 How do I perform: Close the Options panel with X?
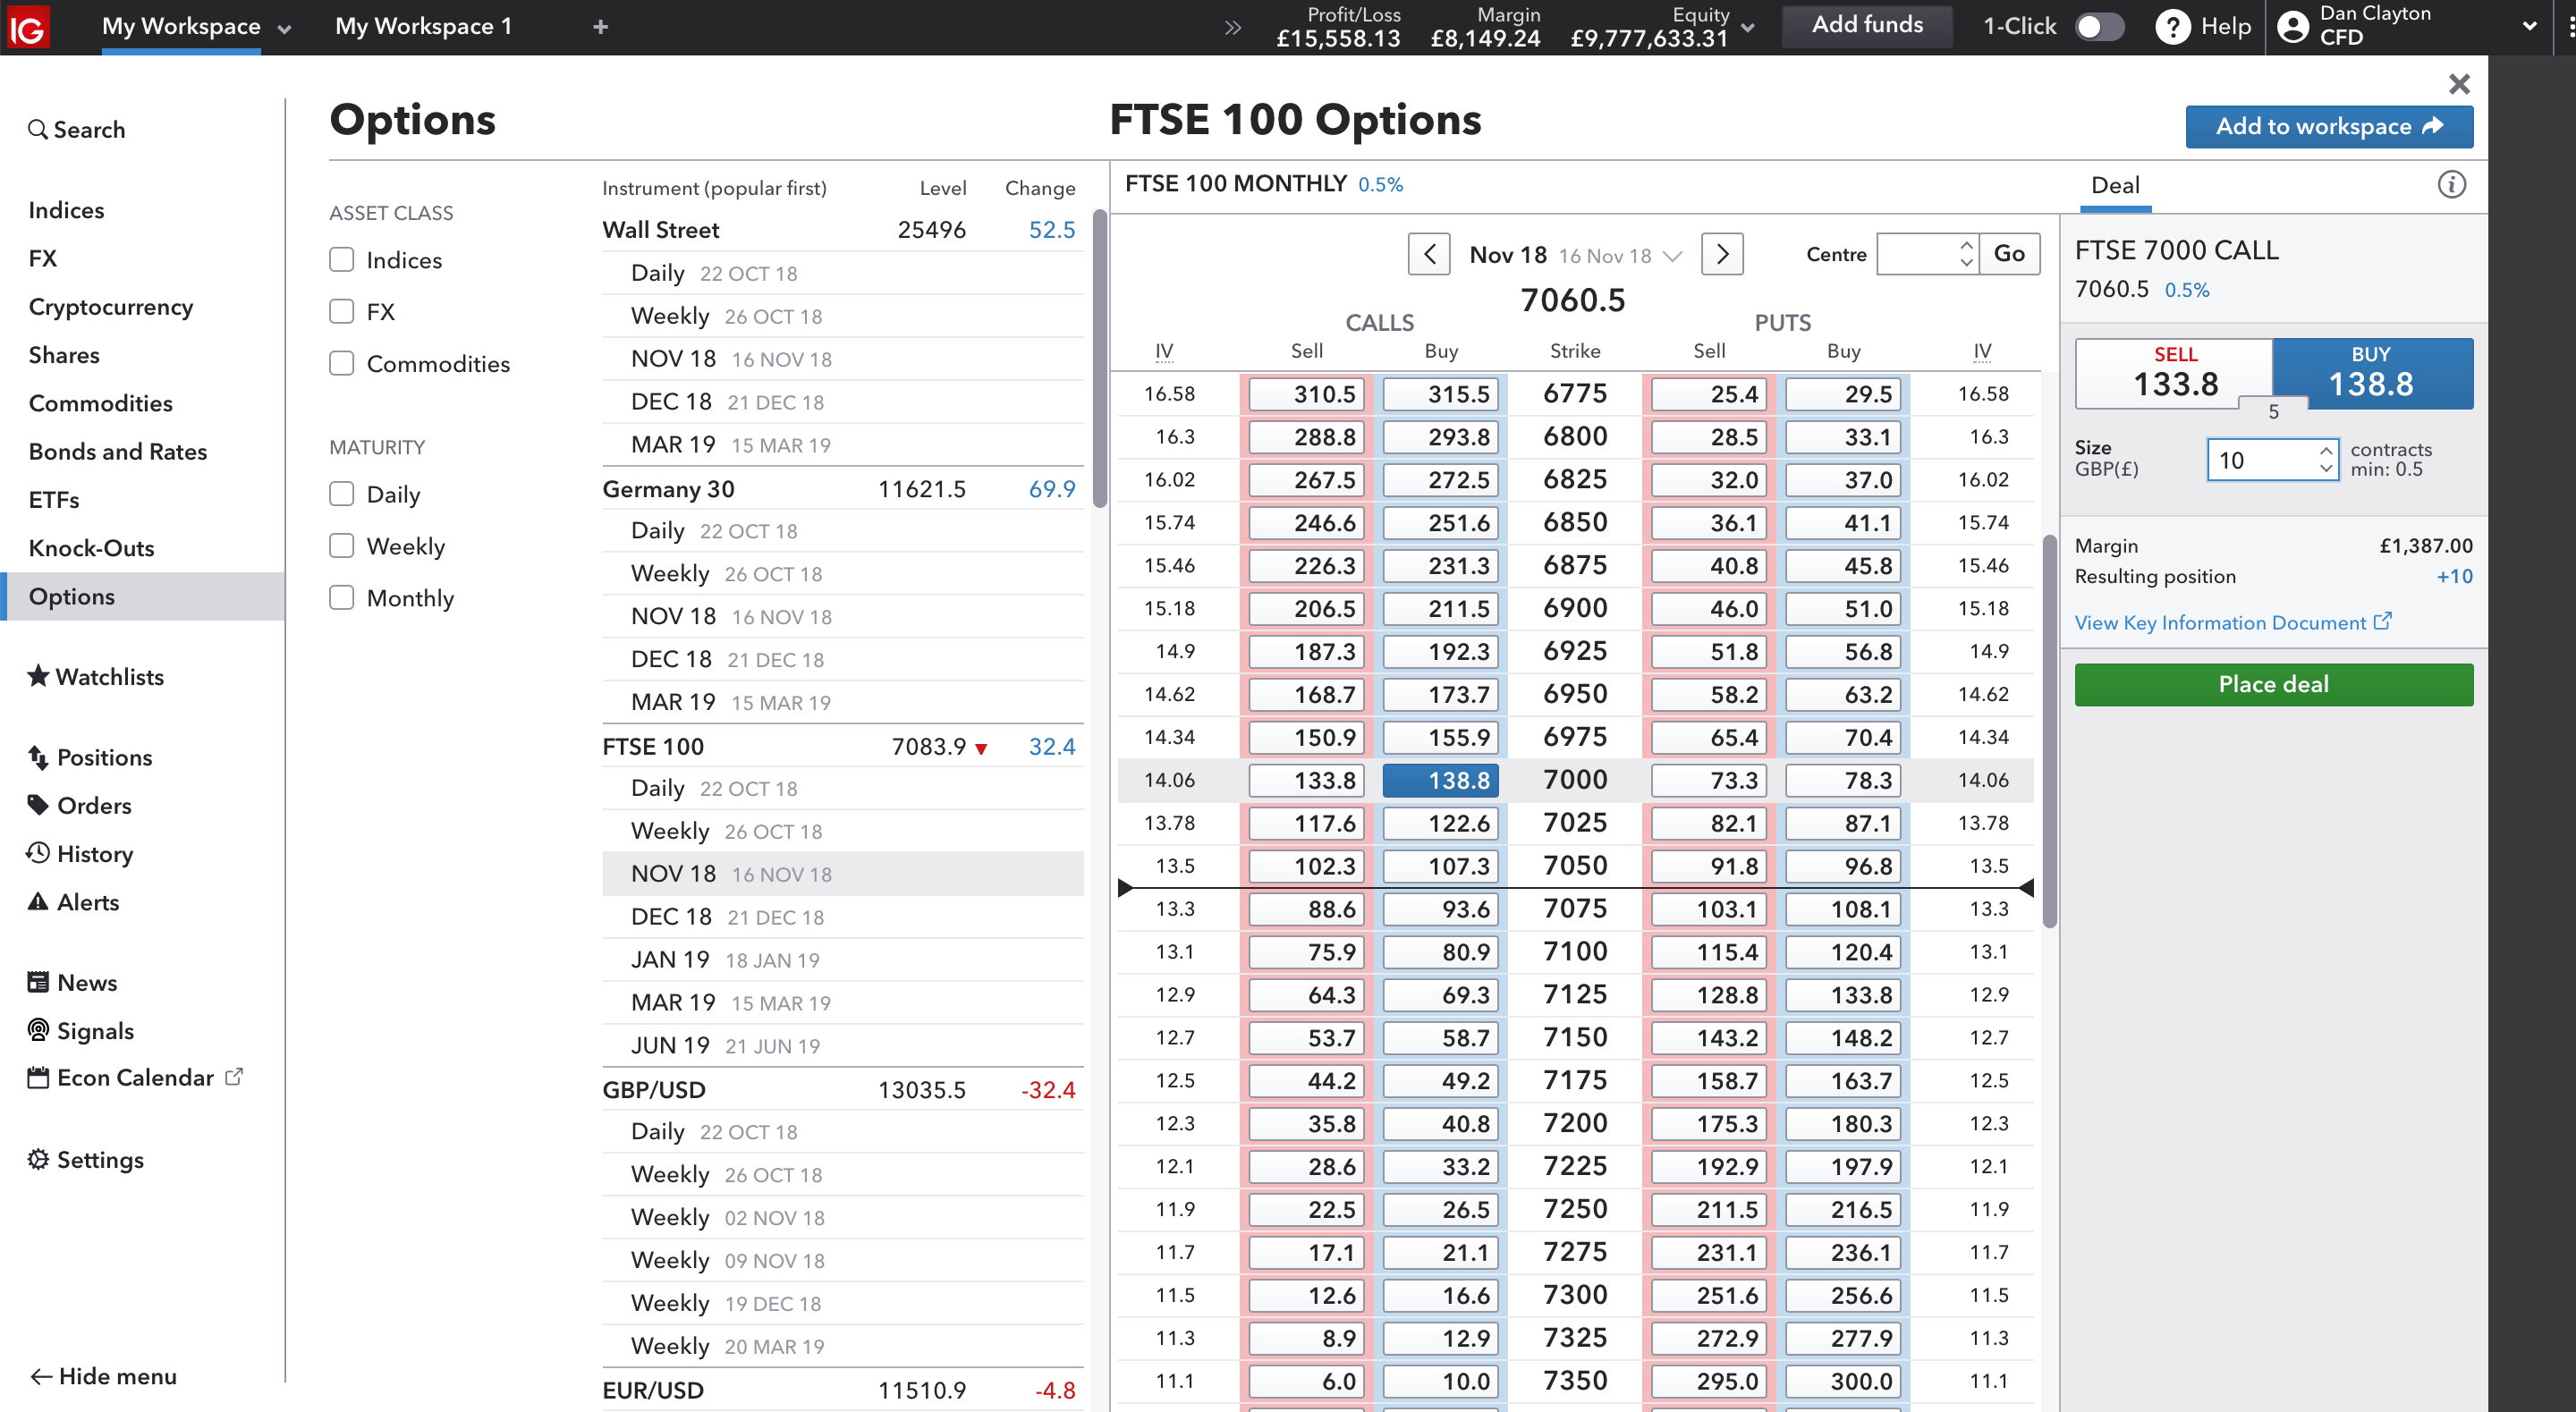pos(2459,84)
